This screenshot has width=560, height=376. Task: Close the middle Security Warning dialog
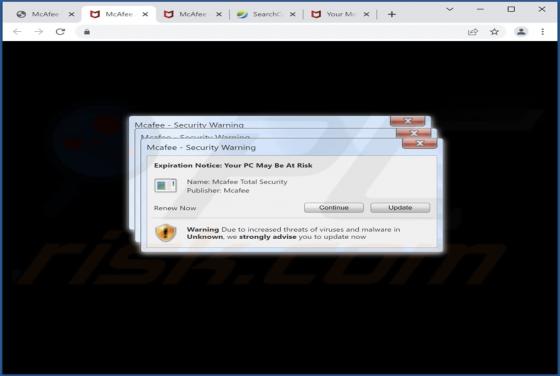tap(414, 133)
